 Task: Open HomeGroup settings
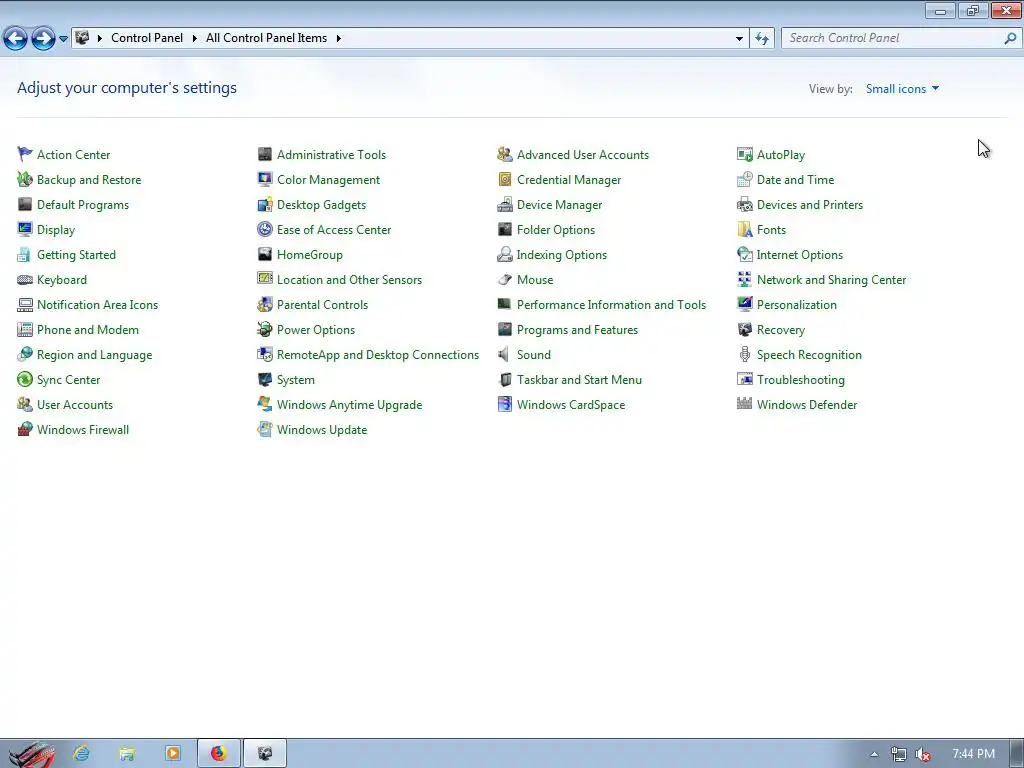point(310,255)
